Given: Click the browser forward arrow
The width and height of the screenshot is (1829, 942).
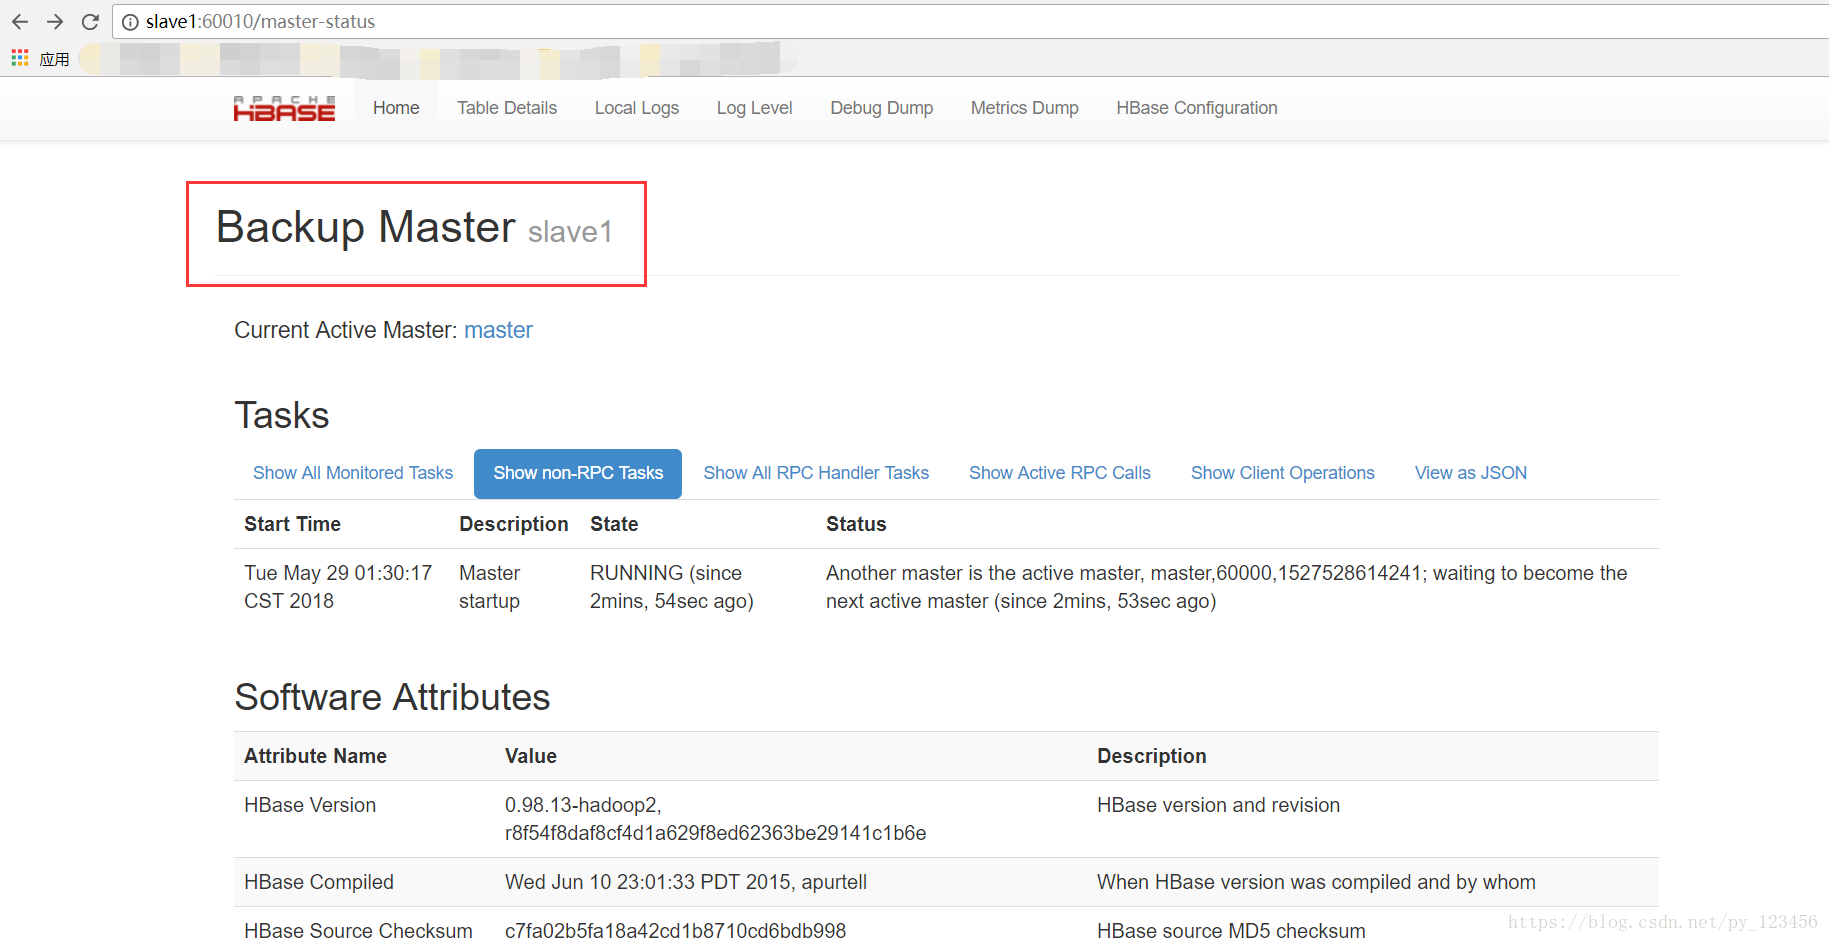Looking at the screenshot, I should click(x=55, y=21).
